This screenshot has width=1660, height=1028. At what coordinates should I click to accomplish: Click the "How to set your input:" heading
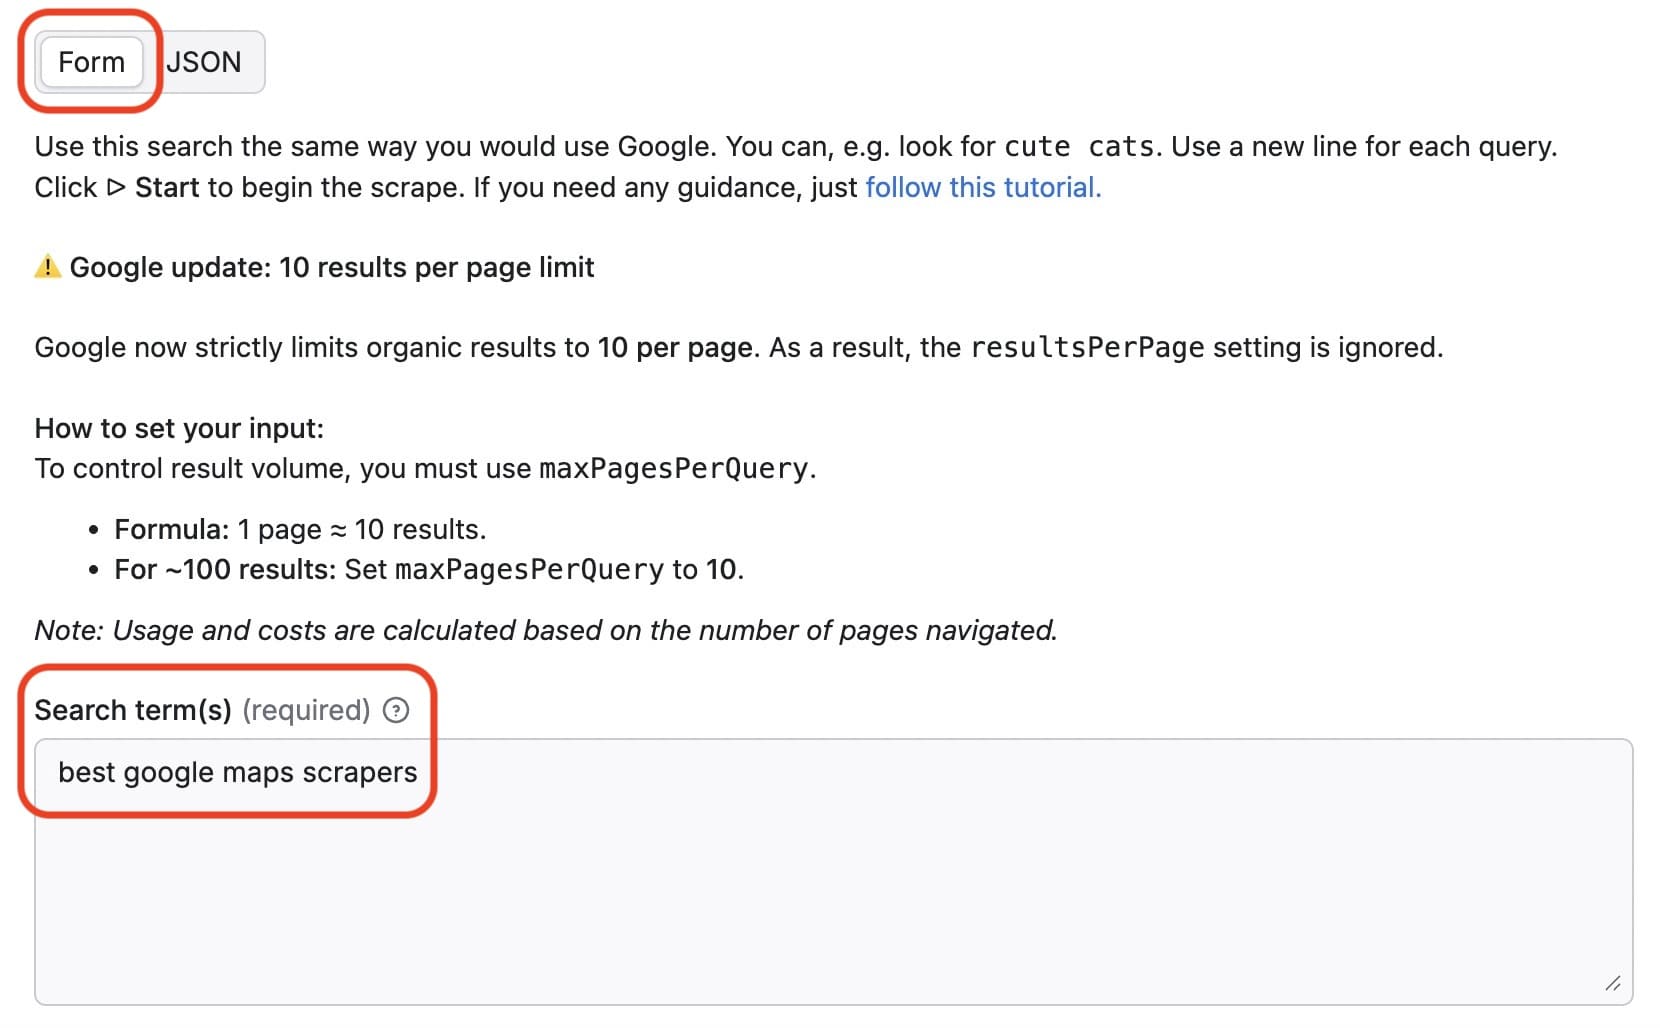pos(179,428)
